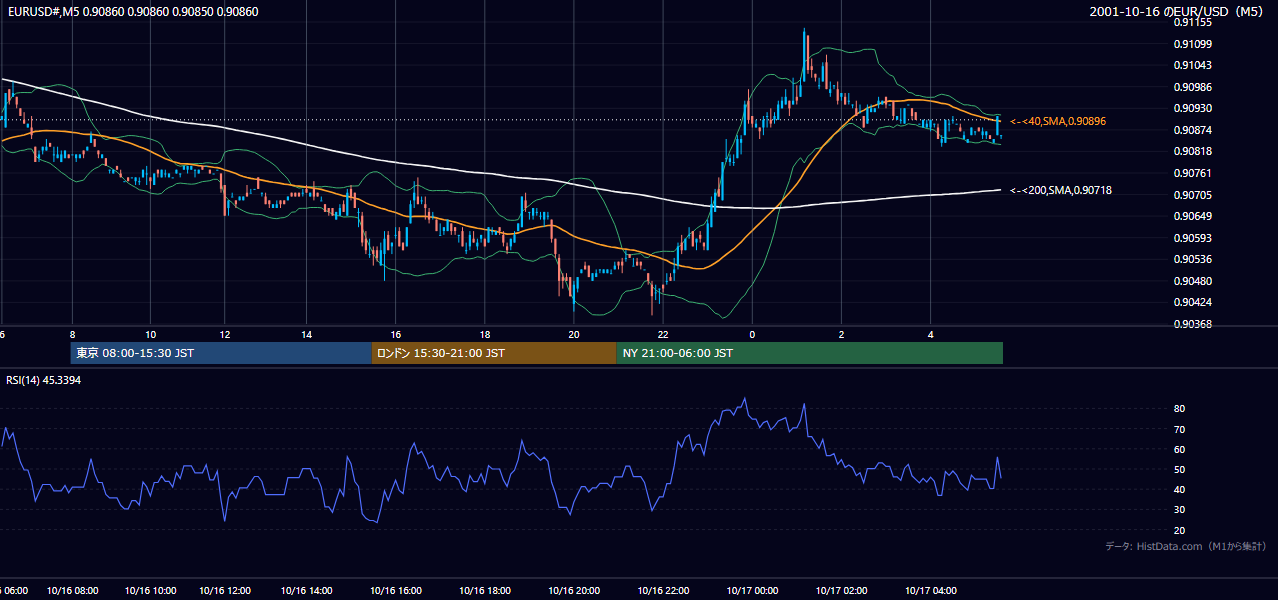
Task: Click the 10/16 18:00 date label
Action: point(485,590)
